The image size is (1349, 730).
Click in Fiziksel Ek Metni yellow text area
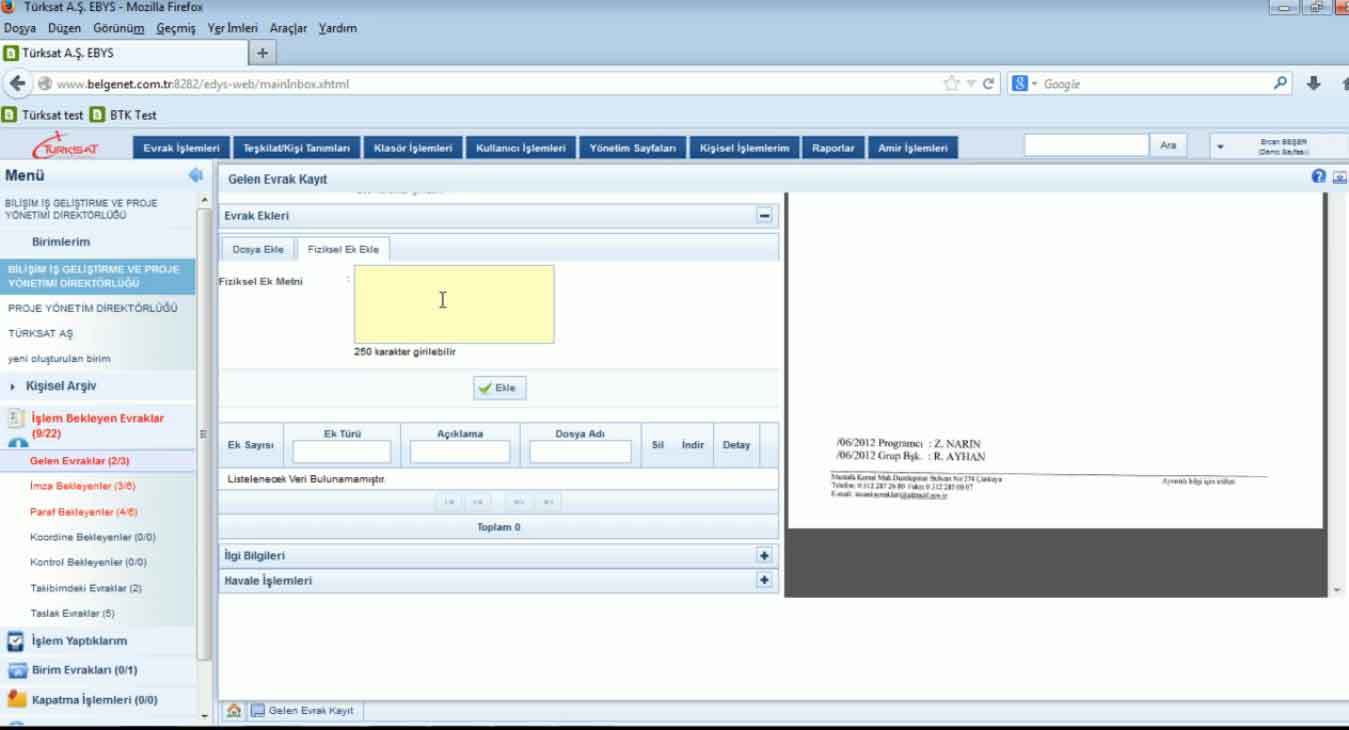click(x=454, y=304)
